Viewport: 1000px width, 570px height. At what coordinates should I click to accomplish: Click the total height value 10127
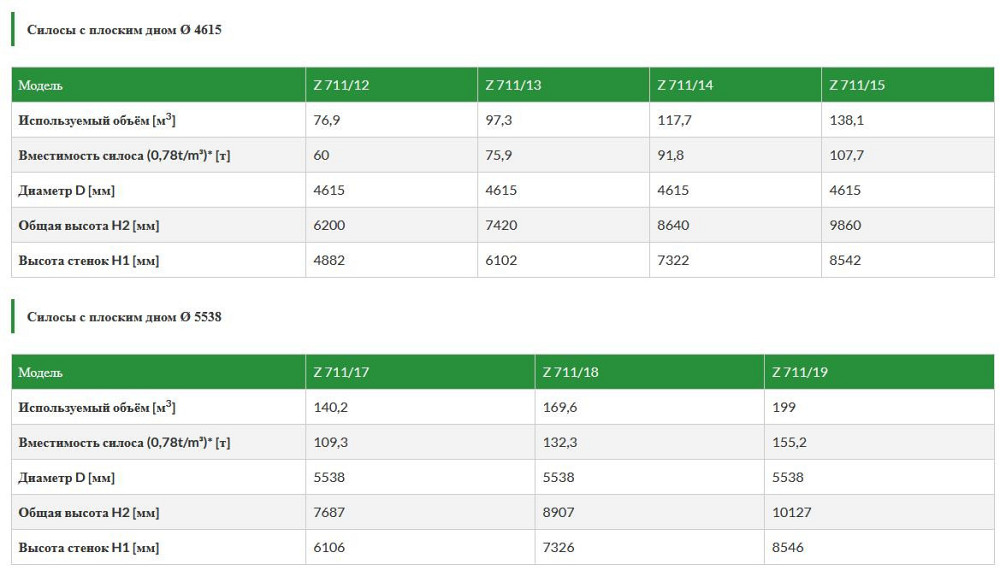pyautogui.click(x=792, y=512)
